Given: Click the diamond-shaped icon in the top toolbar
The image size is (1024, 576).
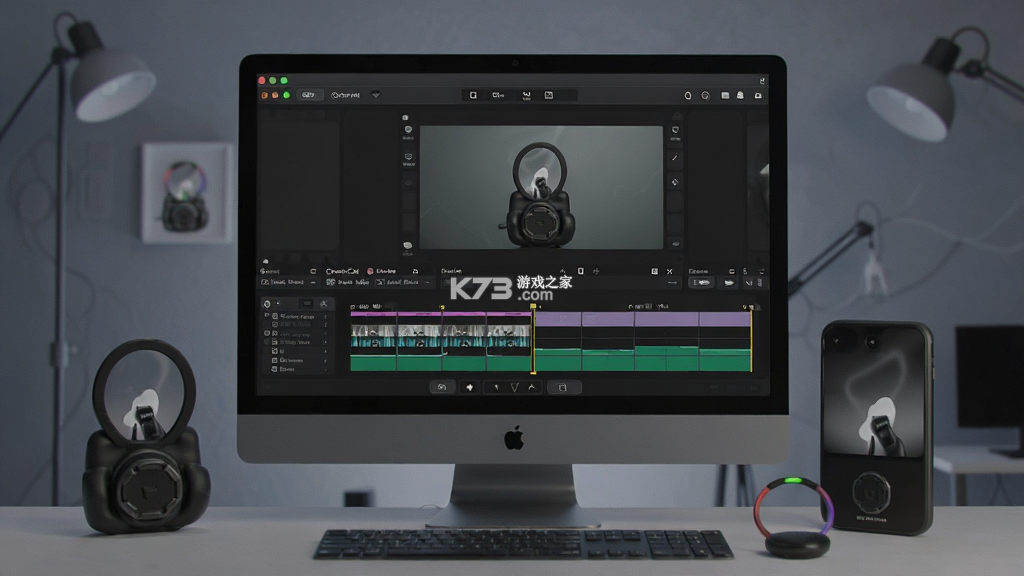Looking at the screenshot, I should click(x=376, y=95).
